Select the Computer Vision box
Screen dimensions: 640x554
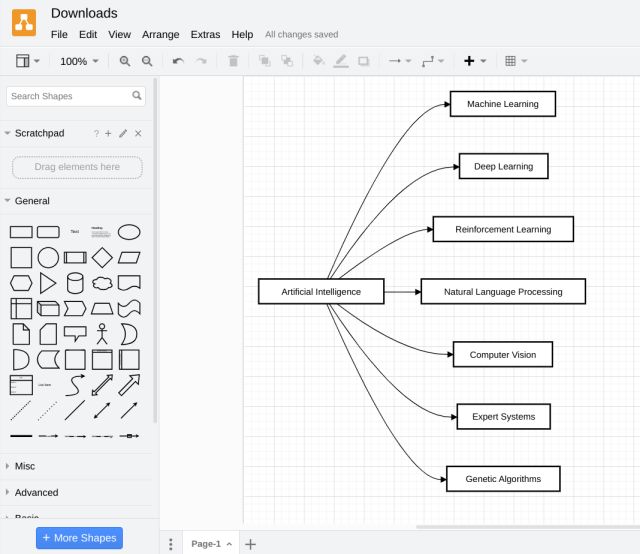coord(503,354)
